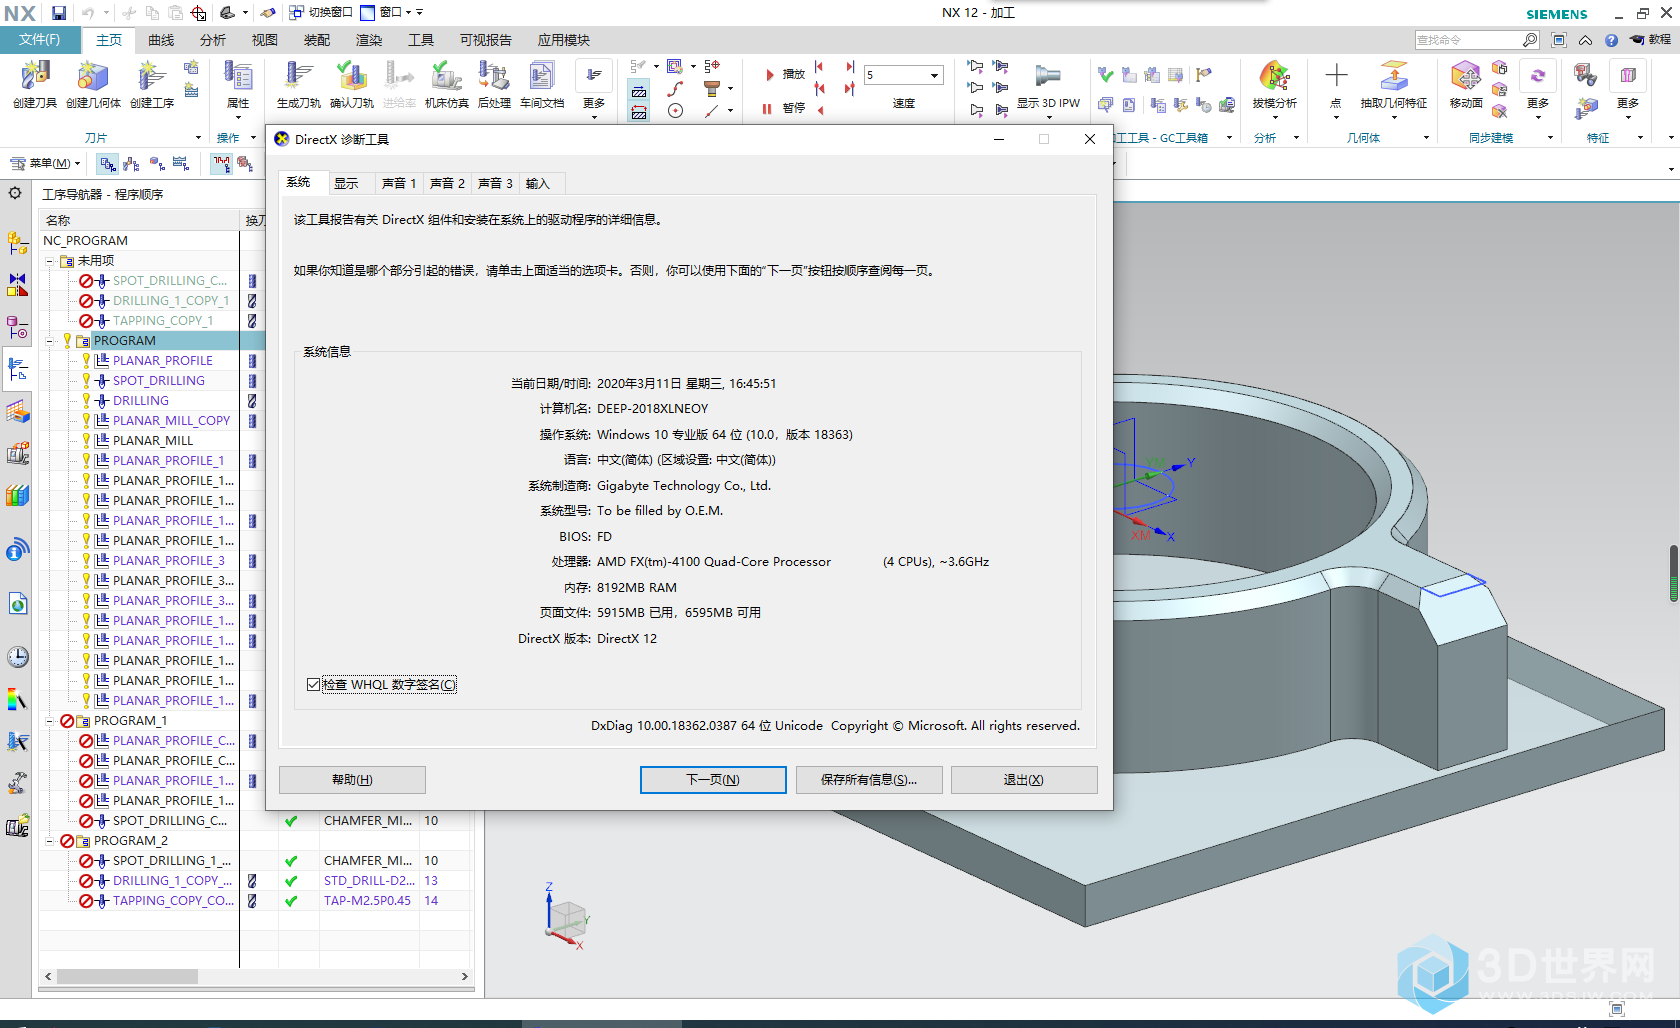Click the Operation Navigator sidebar icon
This screenshot has height=1028, width=1680.
pos(17,370)
